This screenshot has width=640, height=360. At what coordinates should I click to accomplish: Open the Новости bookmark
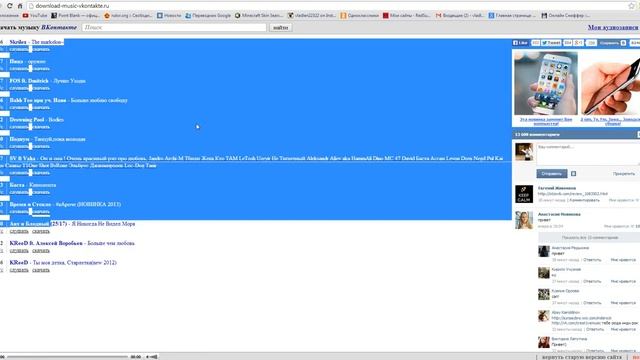pos(169,16)
